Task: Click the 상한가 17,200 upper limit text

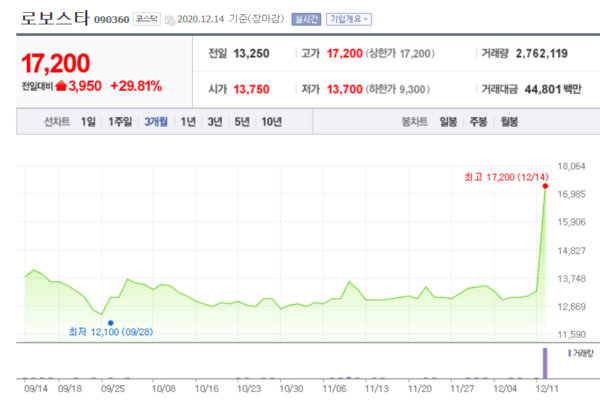Action: pos(400,54)
